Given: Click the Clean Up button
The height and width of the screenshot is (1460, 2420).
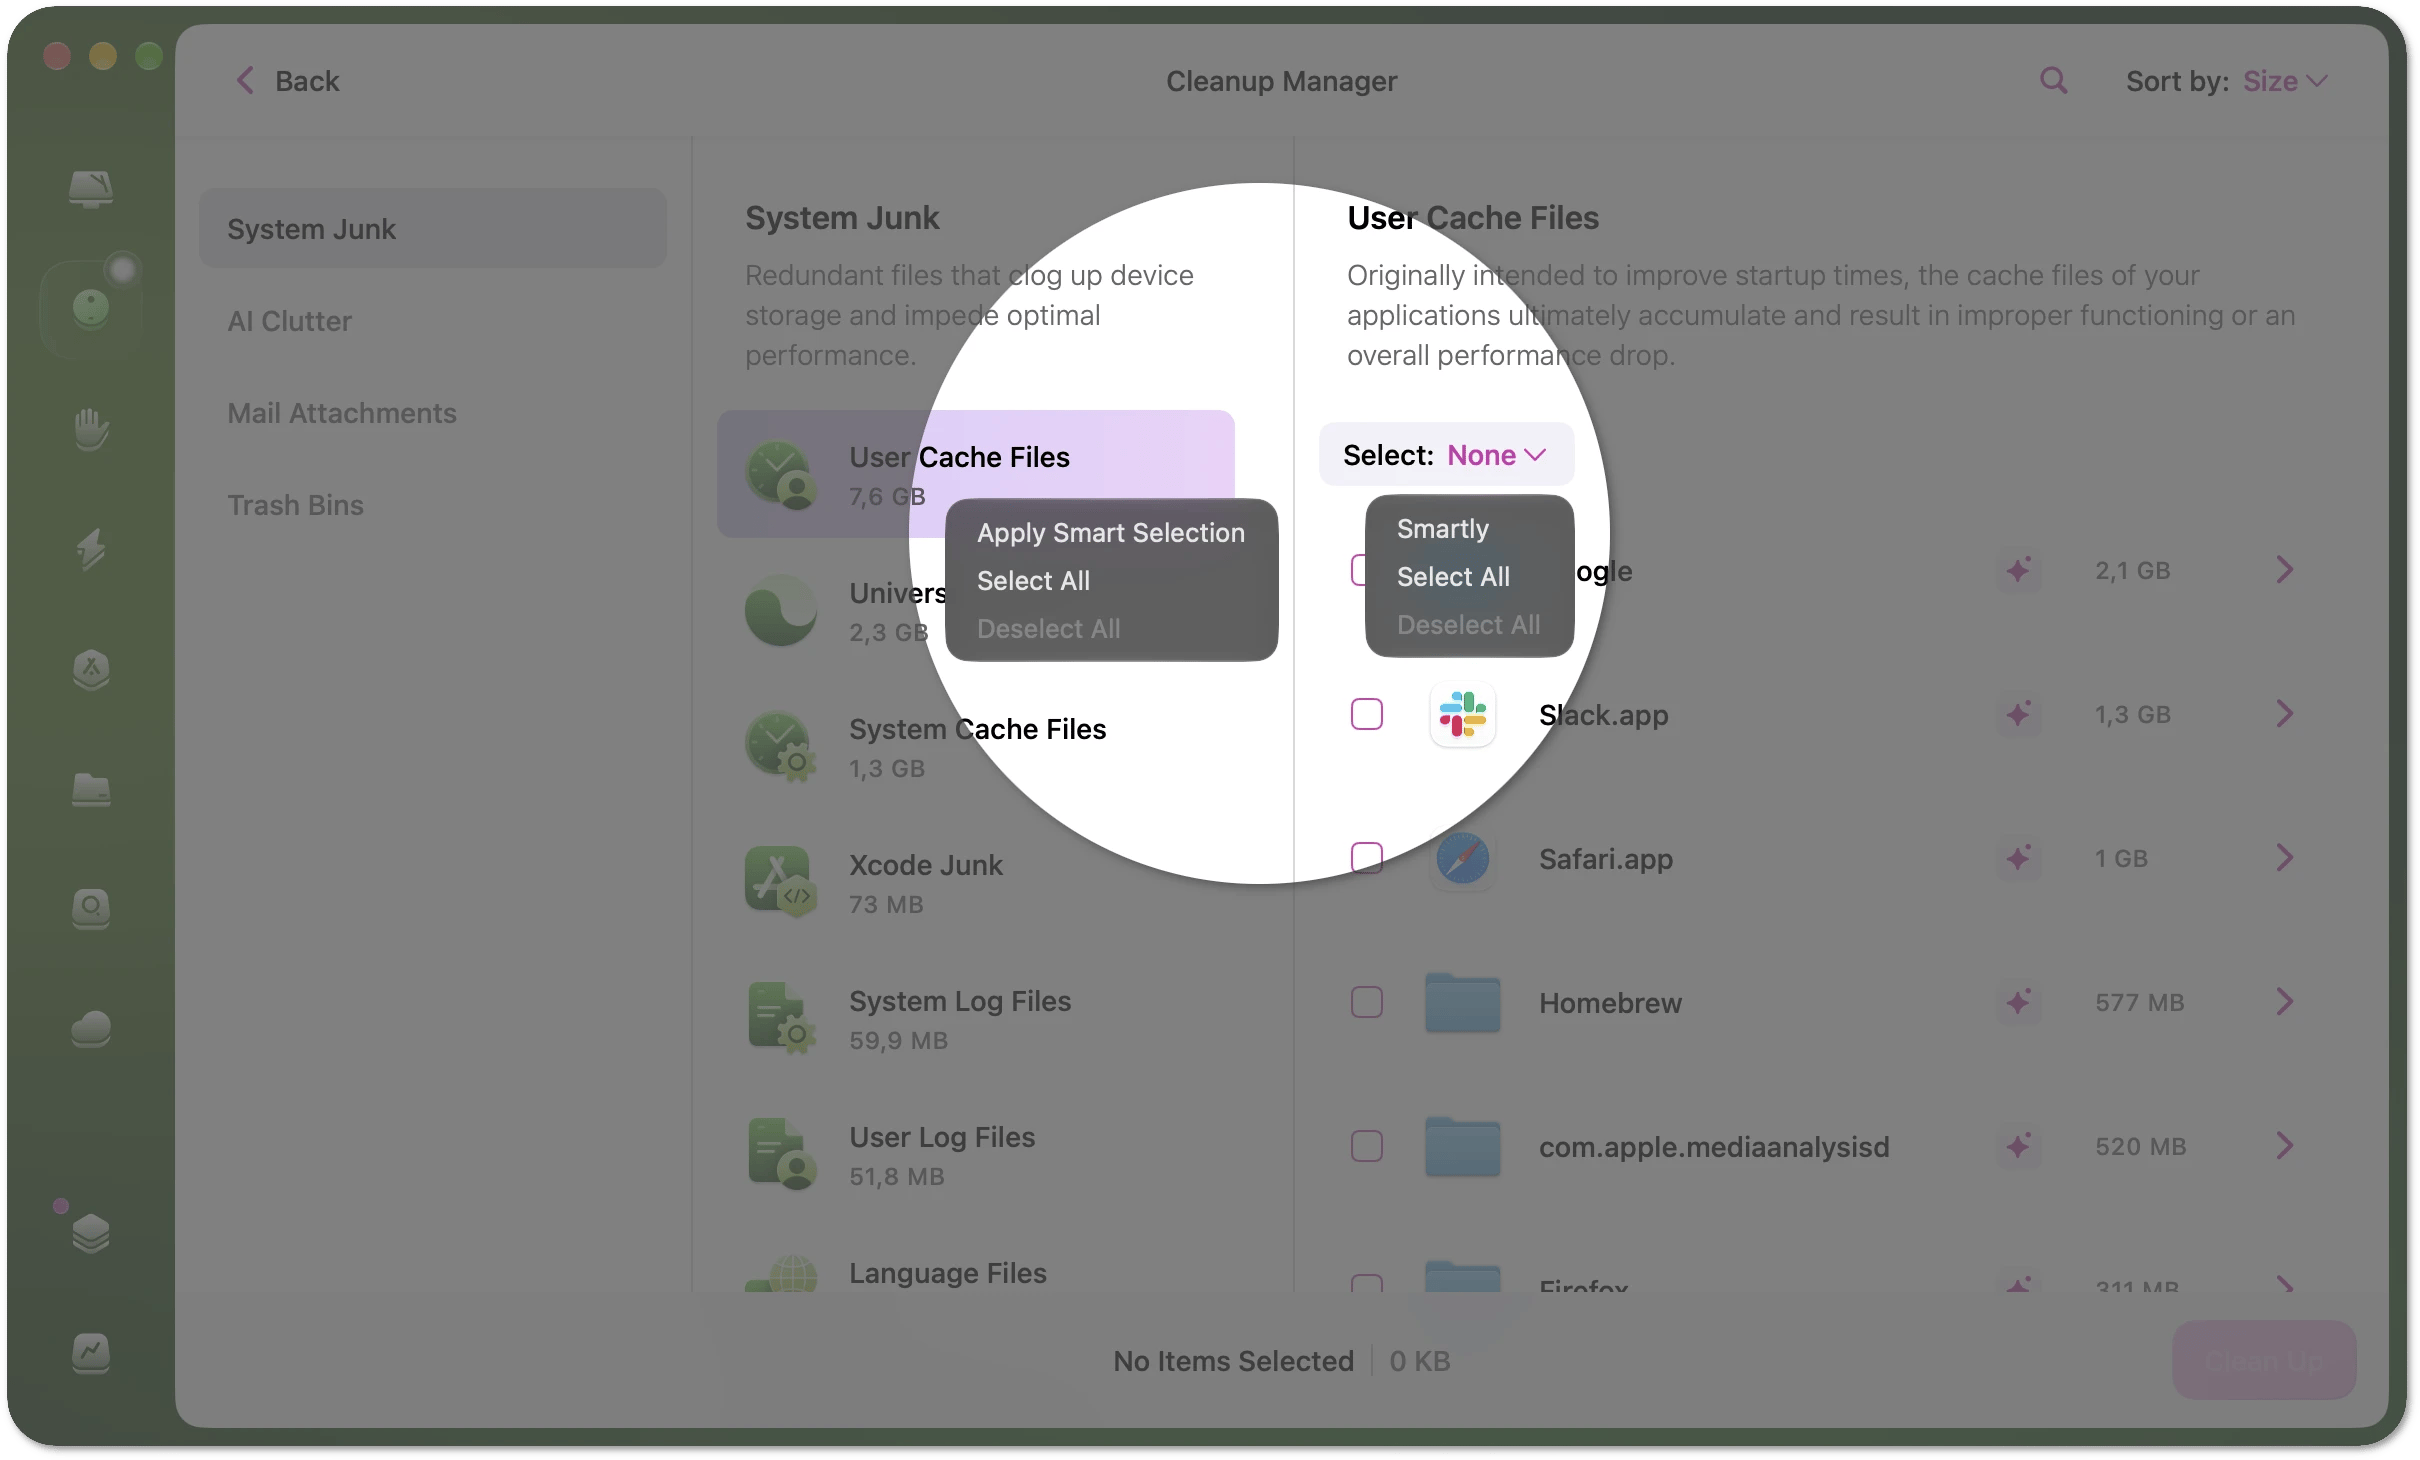Looking at the screenshot, I should click(2263, 1361).
